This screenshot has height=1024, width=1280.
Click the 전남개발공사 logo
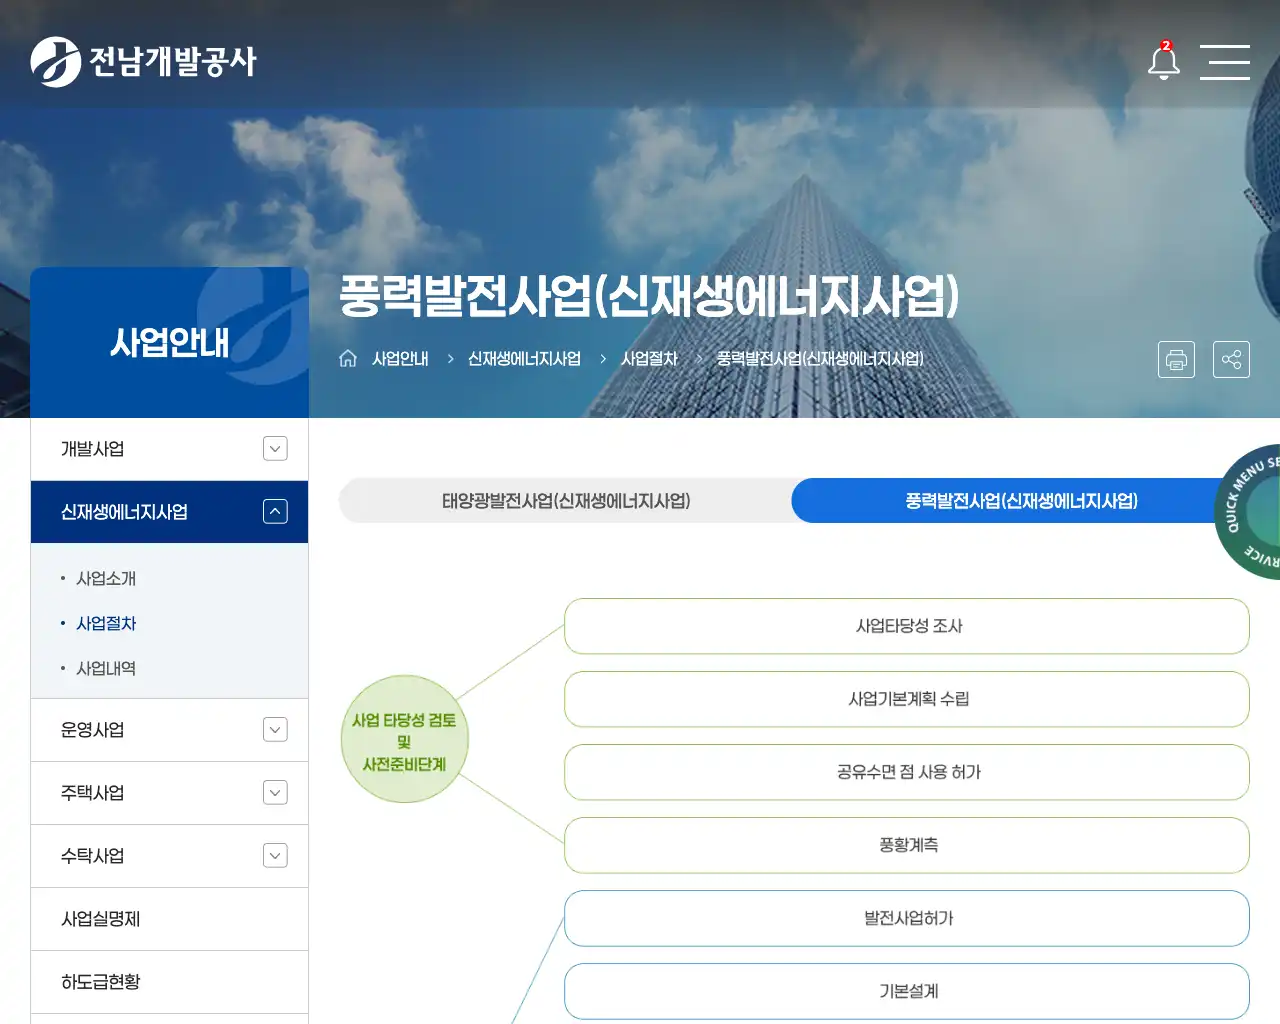coord(143,62)
